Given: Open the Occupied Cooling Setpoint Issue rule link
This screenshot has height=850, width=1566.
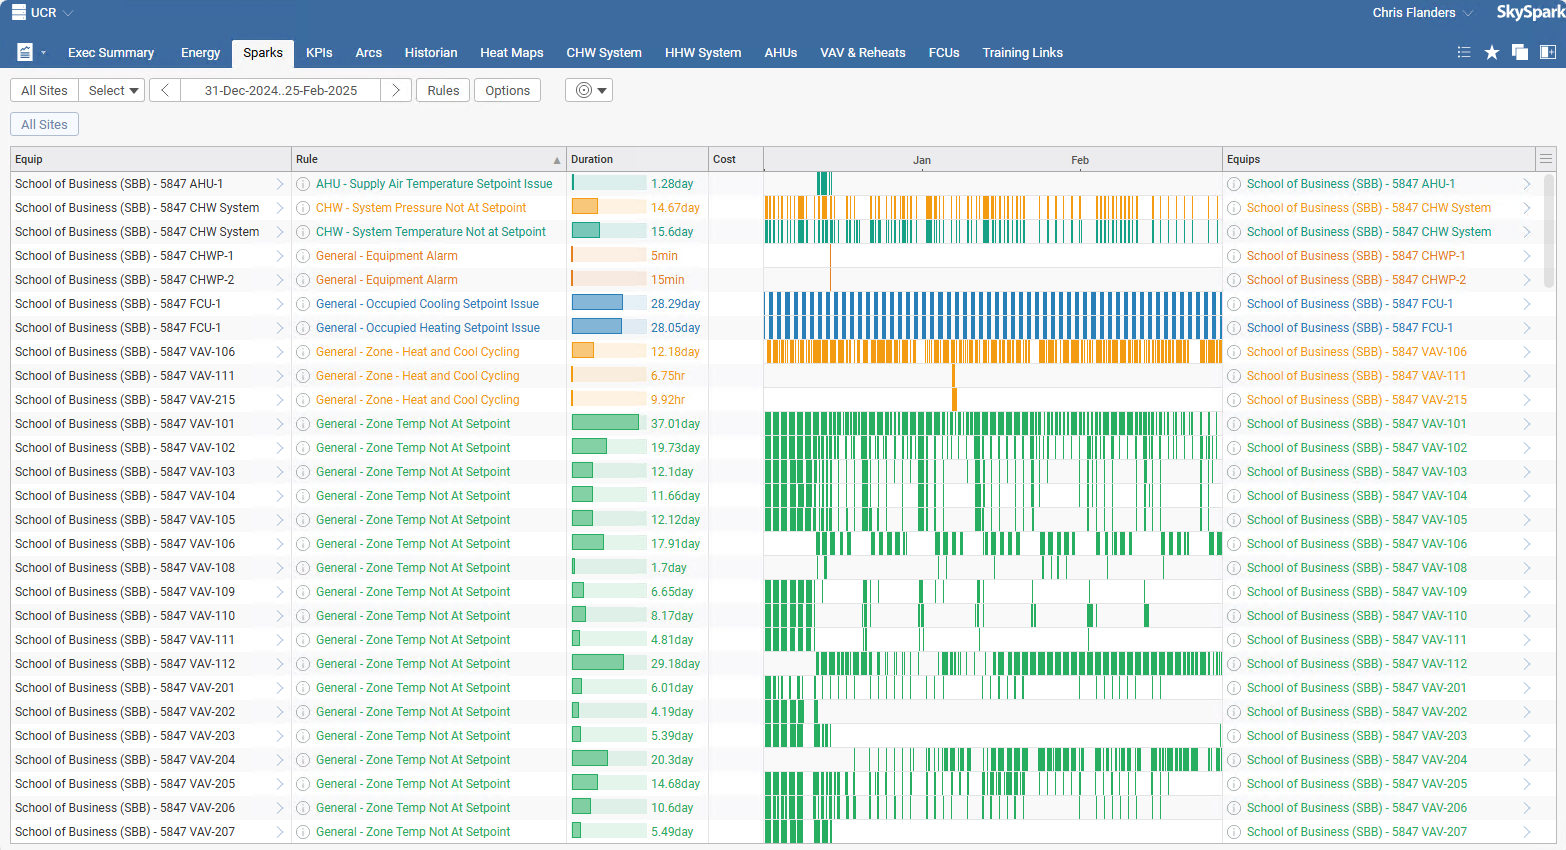Looking at the screenshot, I should 427,304.
